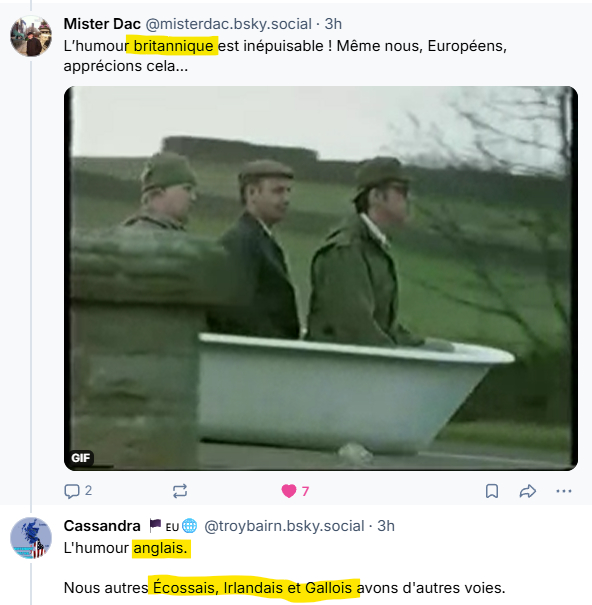The width and height of the screenshot is (592, 605).
Task: Click the GIF badge on the image
Action: [81, 458]
